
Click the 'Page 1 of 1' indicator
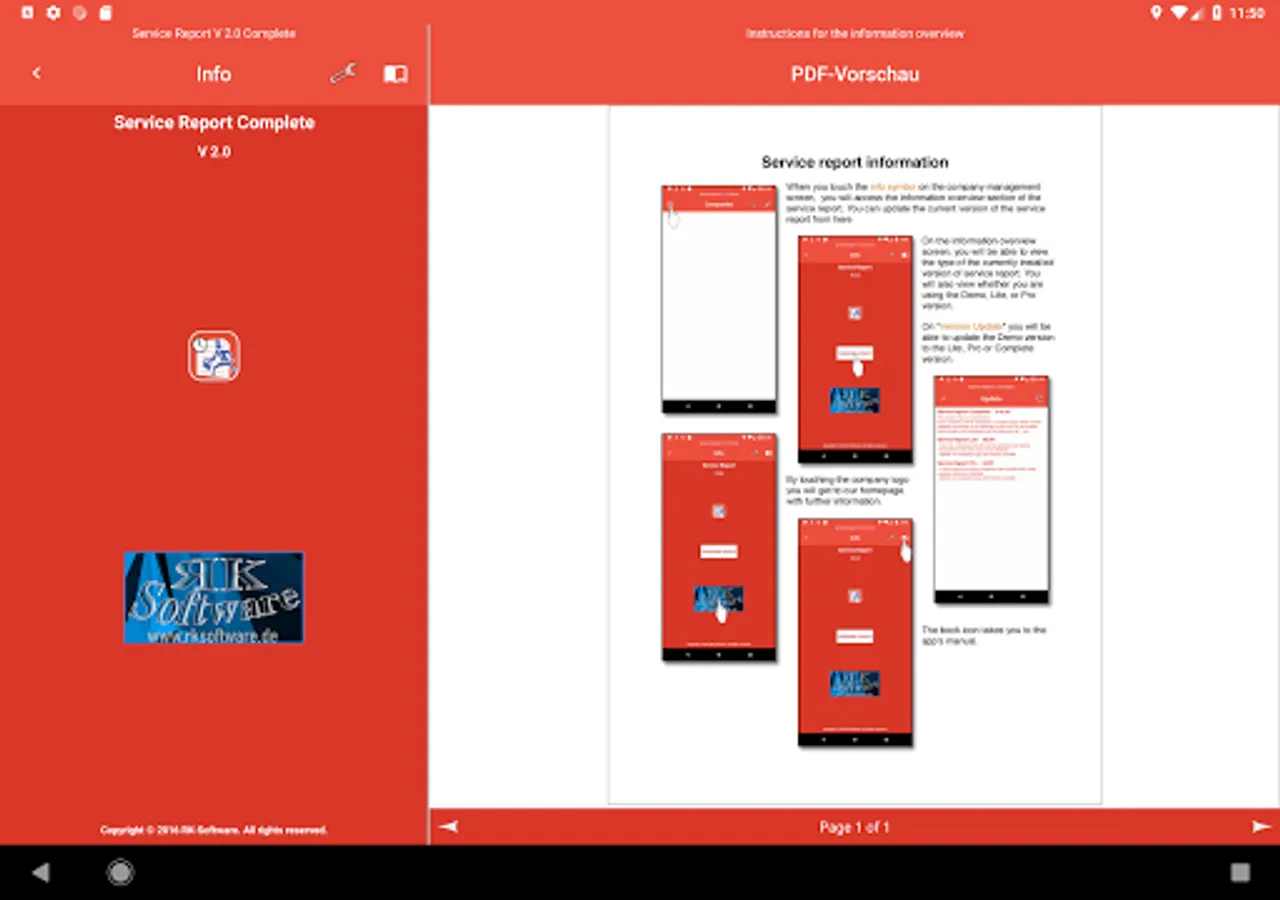(855, 827)
